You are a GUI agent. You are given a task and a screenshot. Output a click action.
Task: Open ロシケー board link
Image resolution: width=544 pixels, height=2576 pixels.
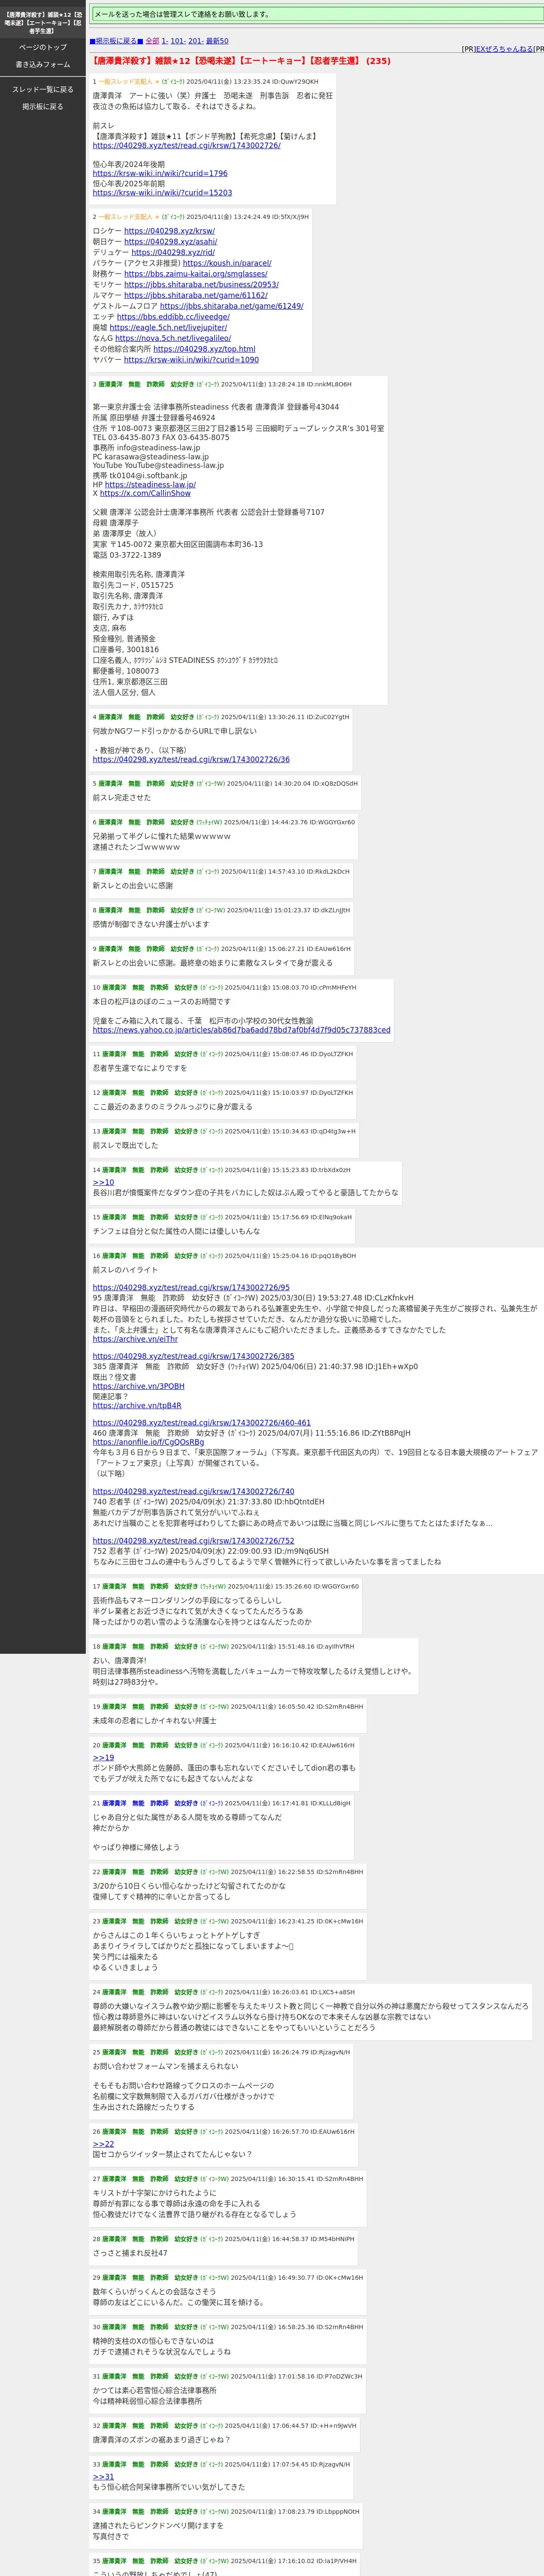tap(169, 231)
